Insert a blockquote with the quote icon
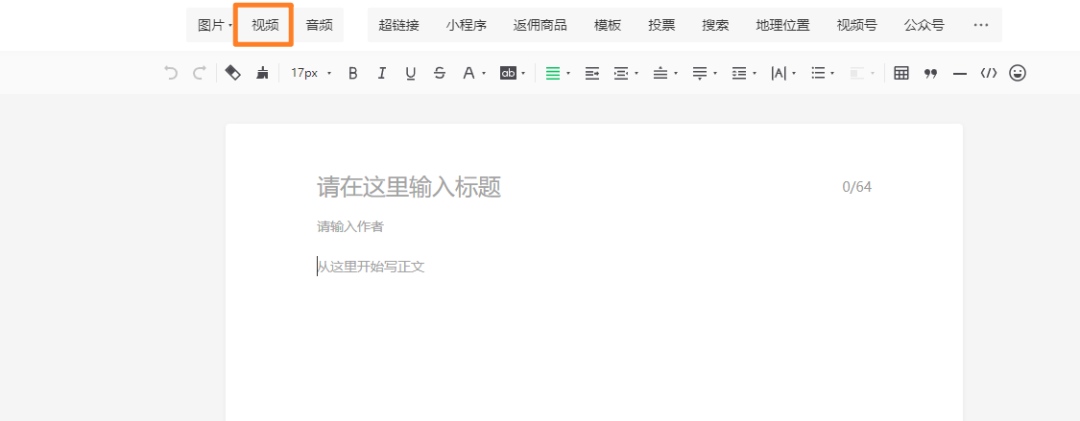This screenshot has height=421, width=1080. pos(930,73)
